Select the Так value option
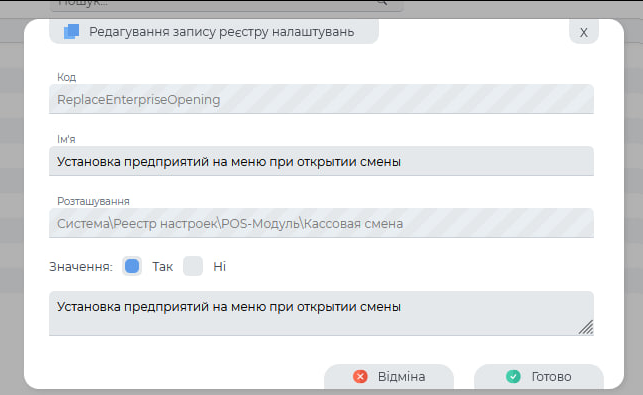 point(132,266)
